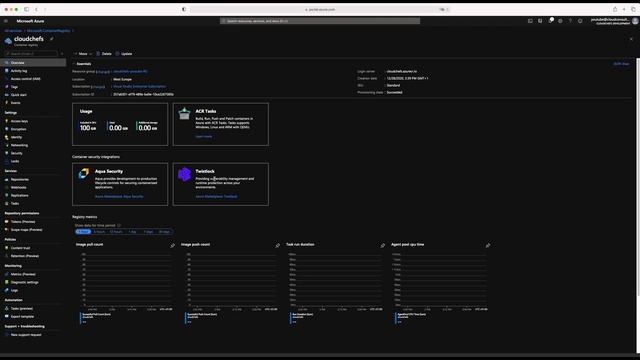Screen dimensions: 640x360
Task: Click the Scope maps (Preview) icon
Action: (x=7, y=230)
